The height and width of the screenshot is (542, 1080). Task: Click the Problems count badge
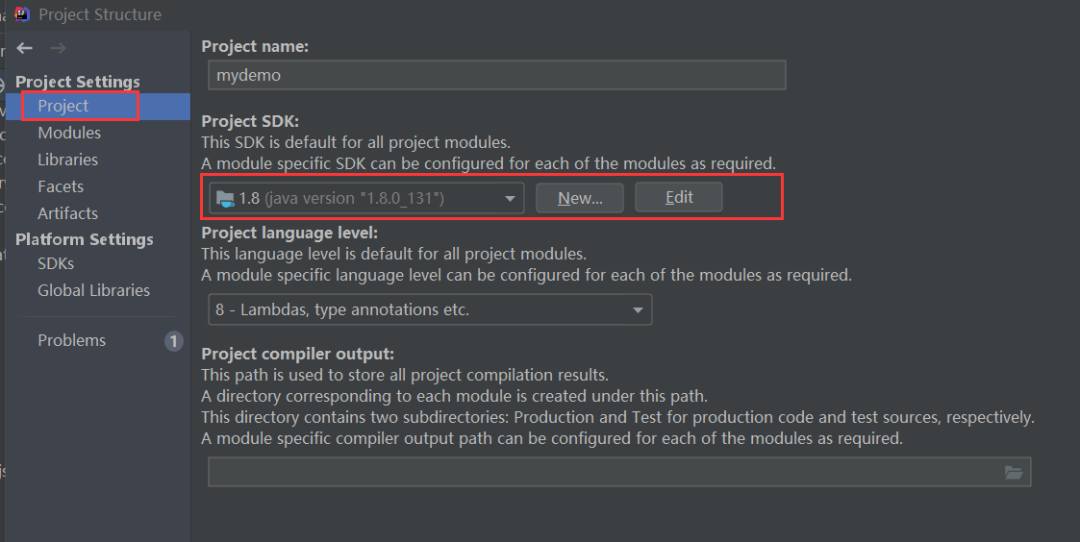coord(174,341)
